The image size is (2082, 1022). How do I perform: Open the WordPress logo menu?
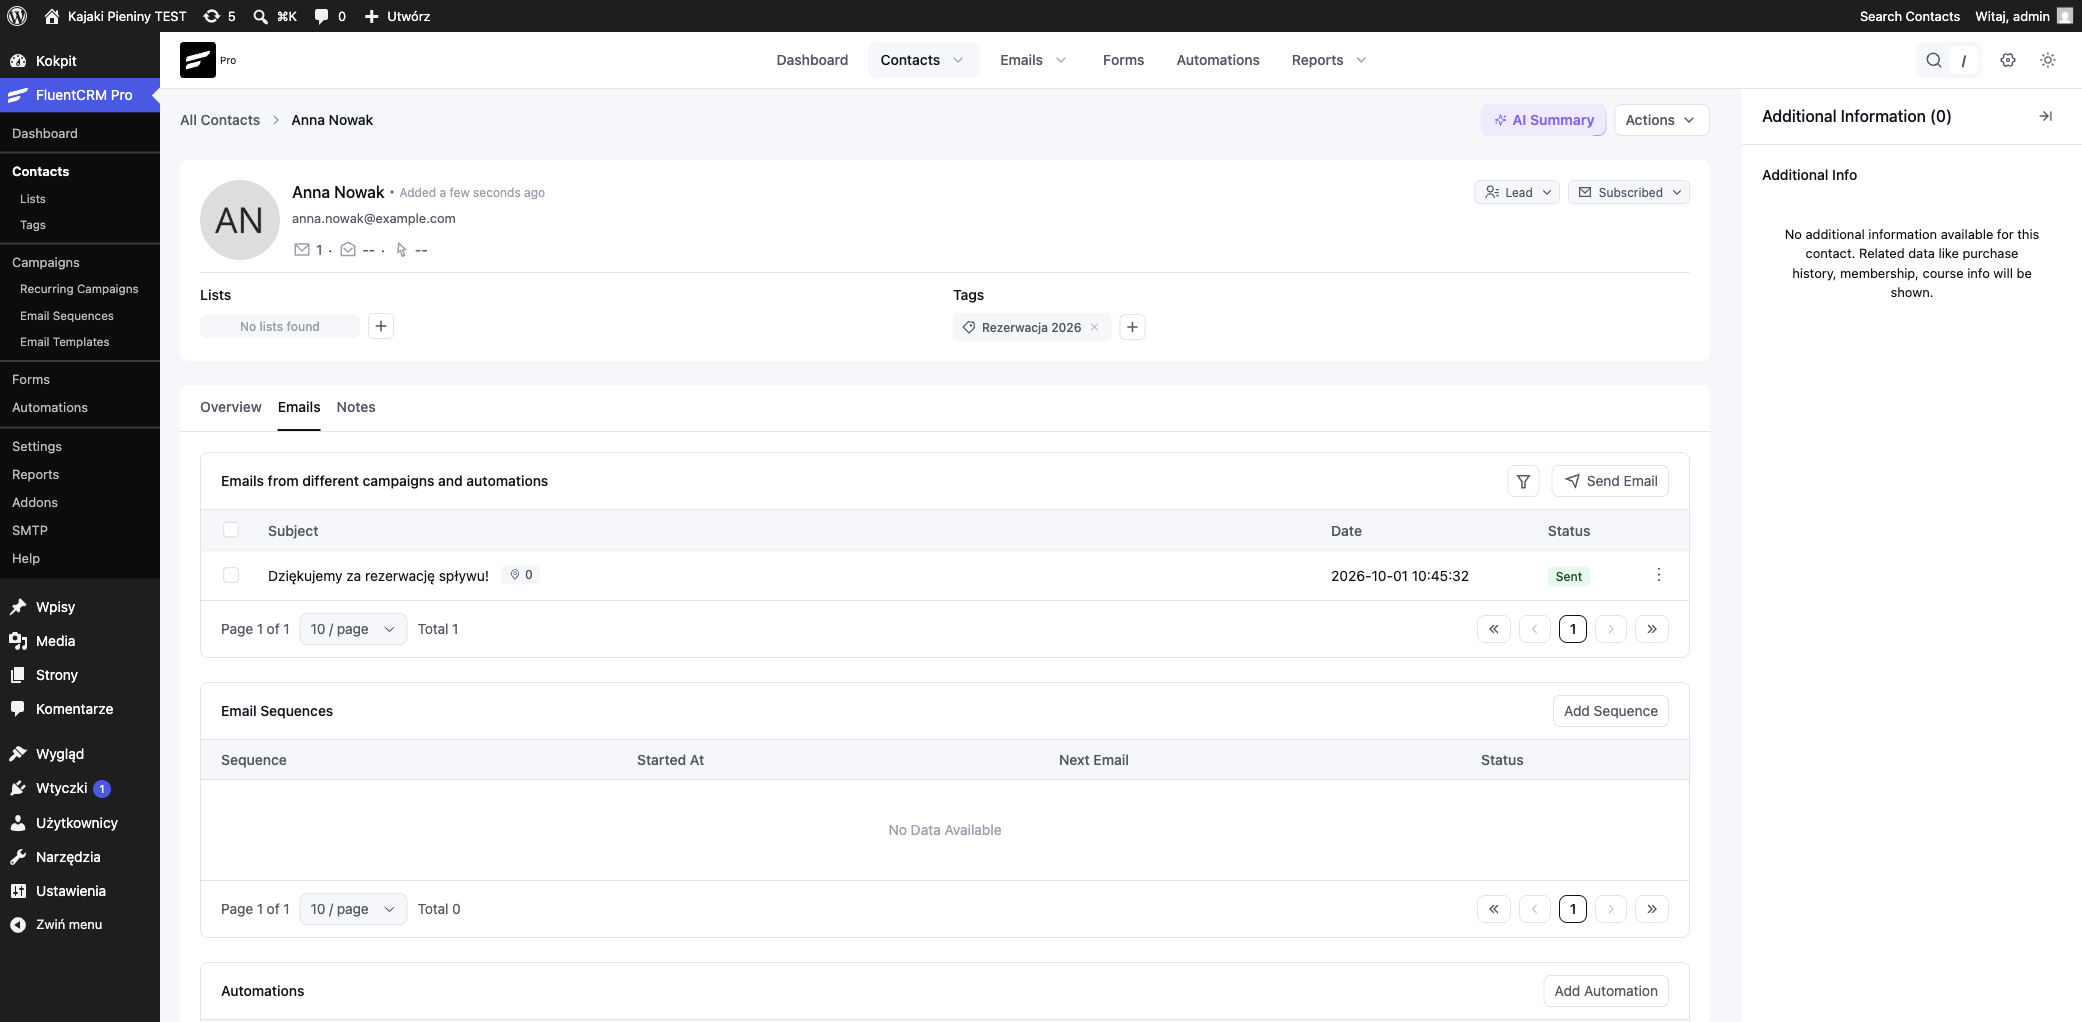click(x=17, y=16)
